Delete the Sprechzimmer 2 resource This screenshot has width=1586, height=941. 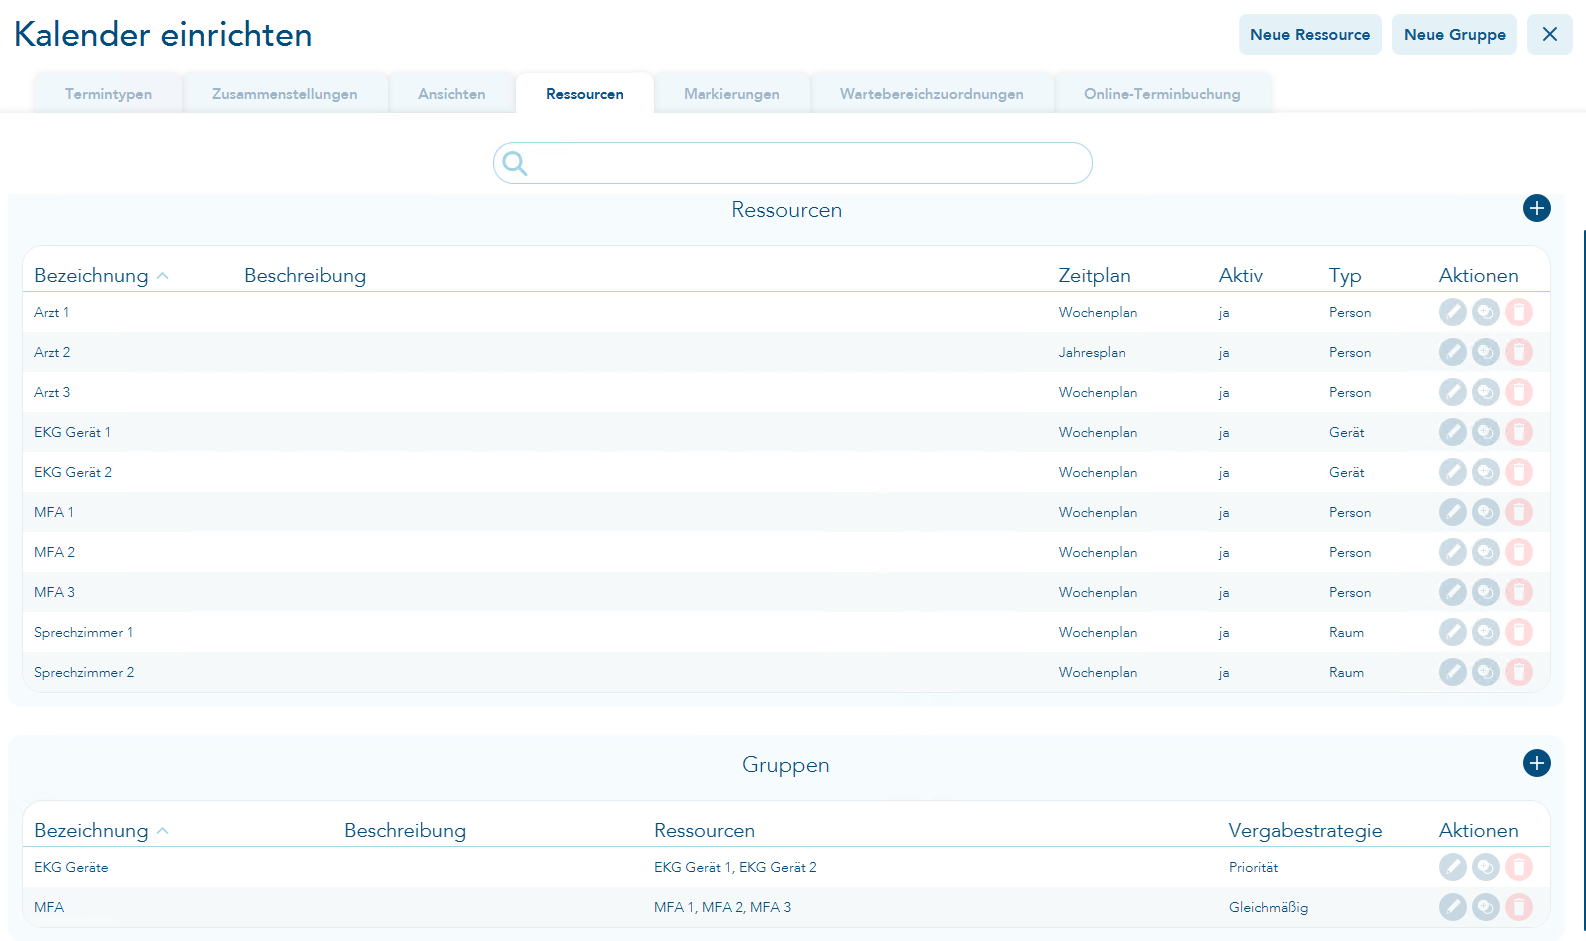pyautogui.click(x=1519, y=672)
